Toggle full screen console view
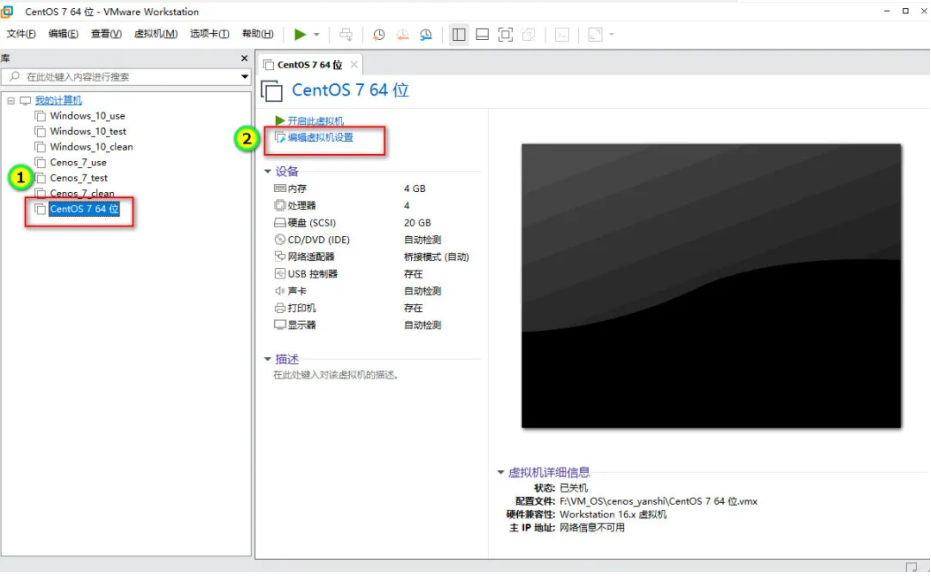The width and height of the screenshot is (931, 576). click(x=506, y=33)
